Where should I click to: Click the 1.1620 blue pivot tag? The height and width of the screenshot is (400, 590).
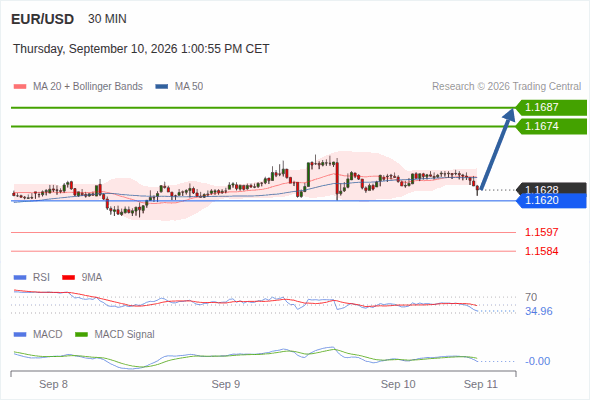(x=551, y=201)
